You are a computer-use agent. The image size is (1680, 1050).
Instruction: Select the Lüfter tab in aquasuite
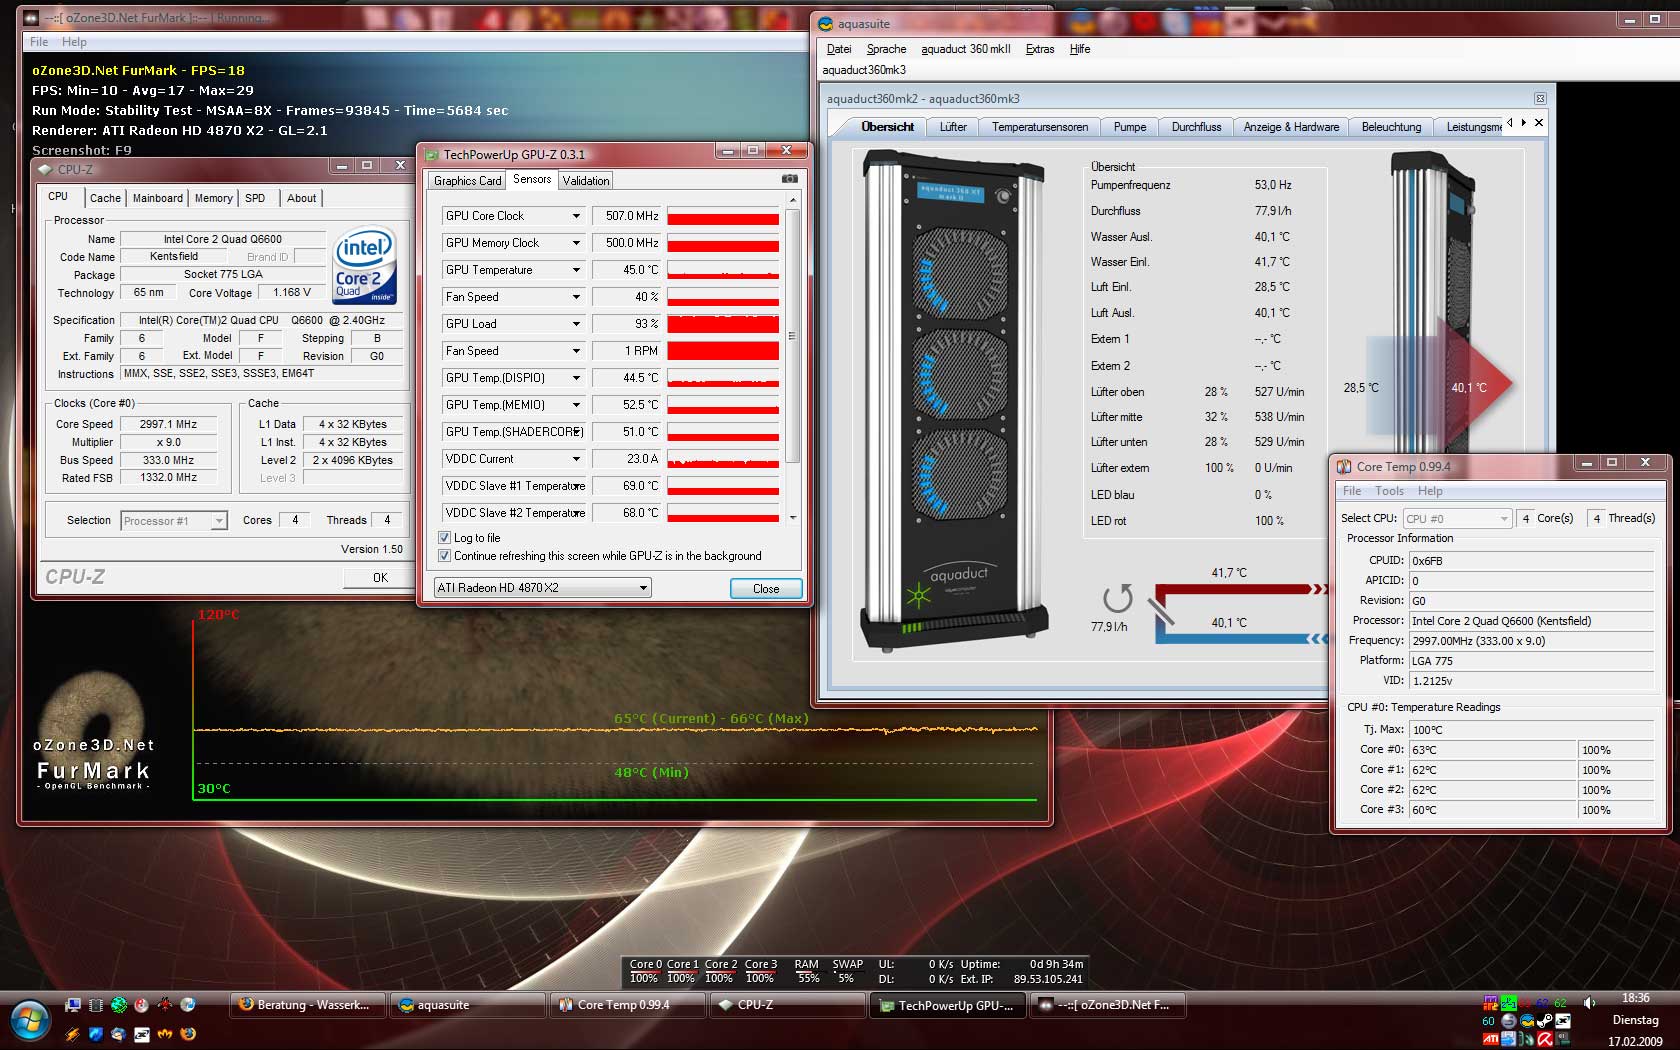tap(953, 127)
